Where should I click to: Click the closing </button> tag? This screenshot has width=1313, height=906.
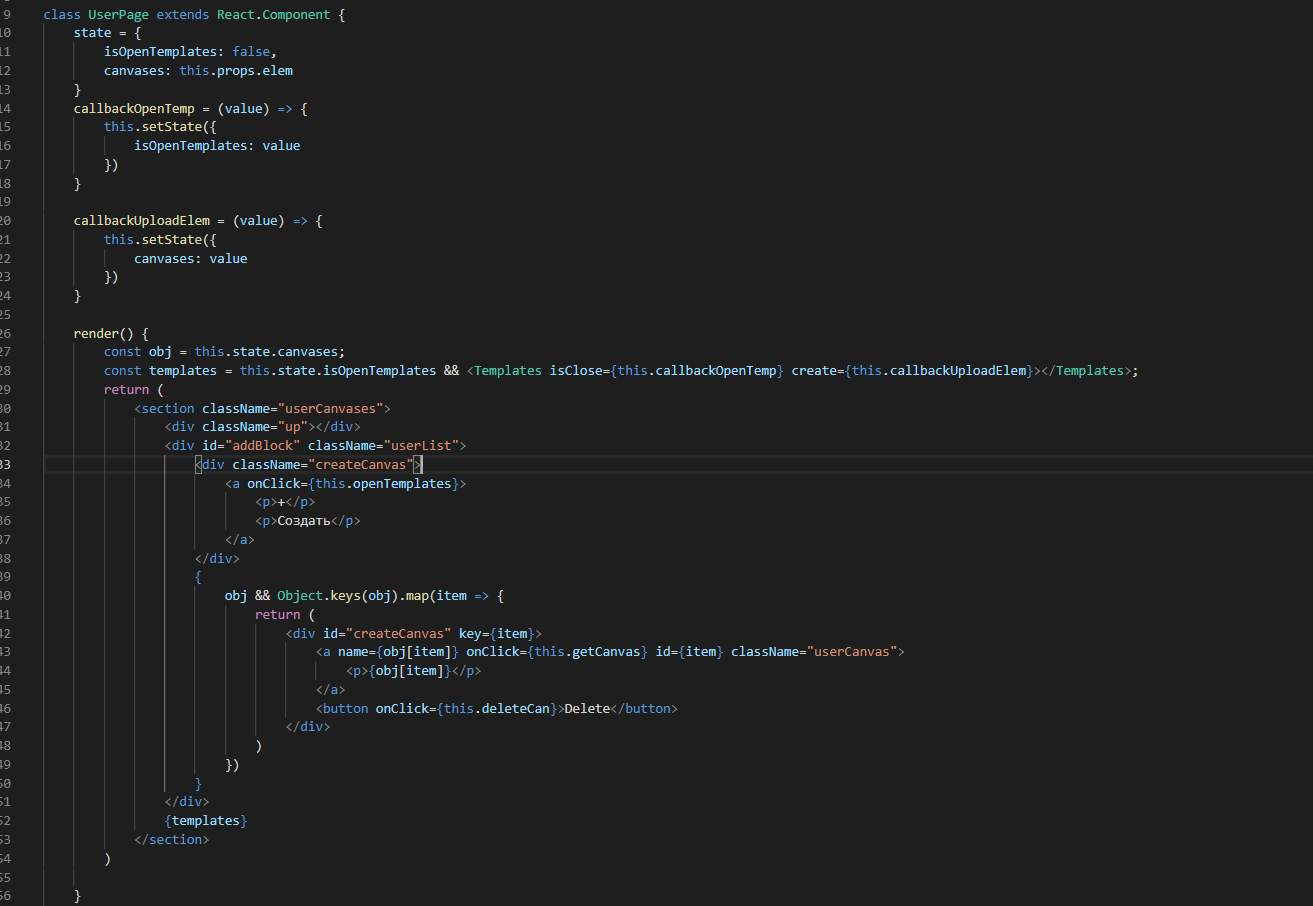coord(644,708)
